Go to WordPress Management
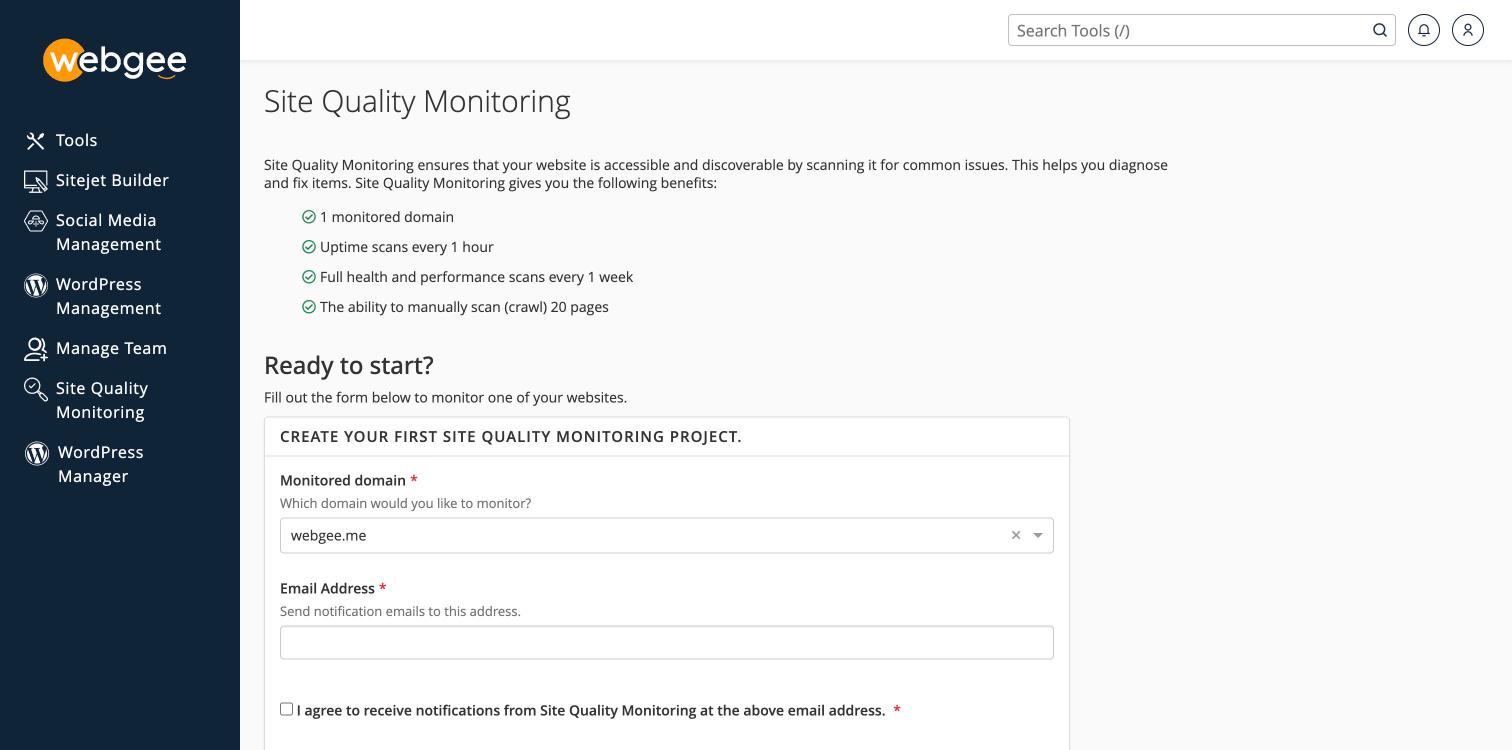The width and height of the screenshot is (1512, 750). (108, 296)
